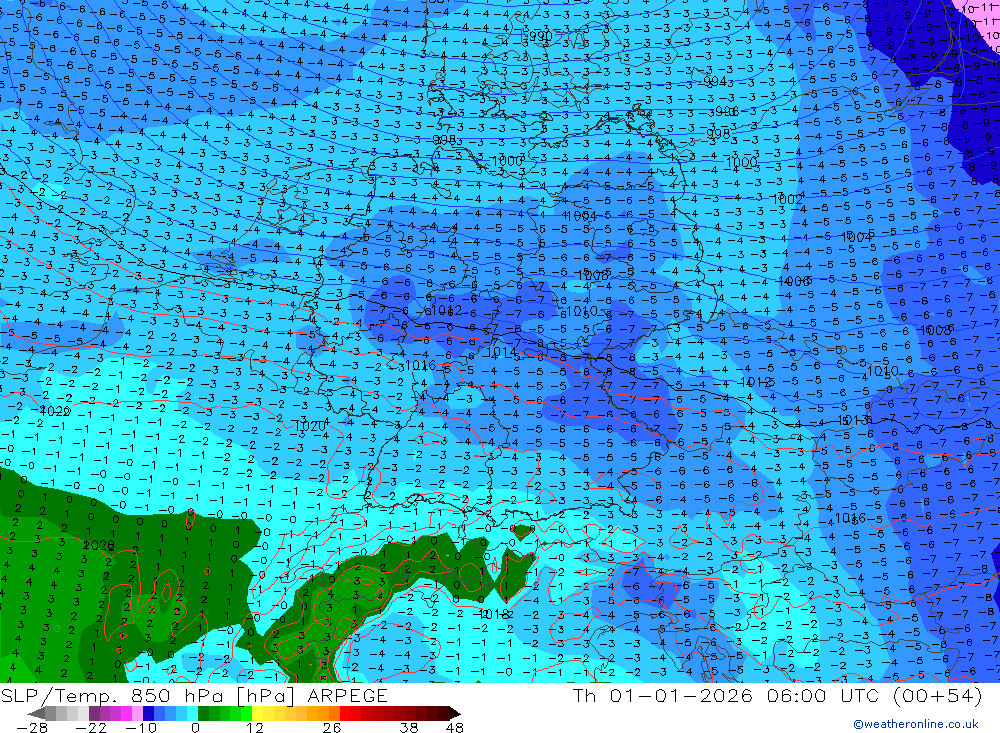
Task: Pick the dark blue swatch above '-10'
Action: [148, 713]
